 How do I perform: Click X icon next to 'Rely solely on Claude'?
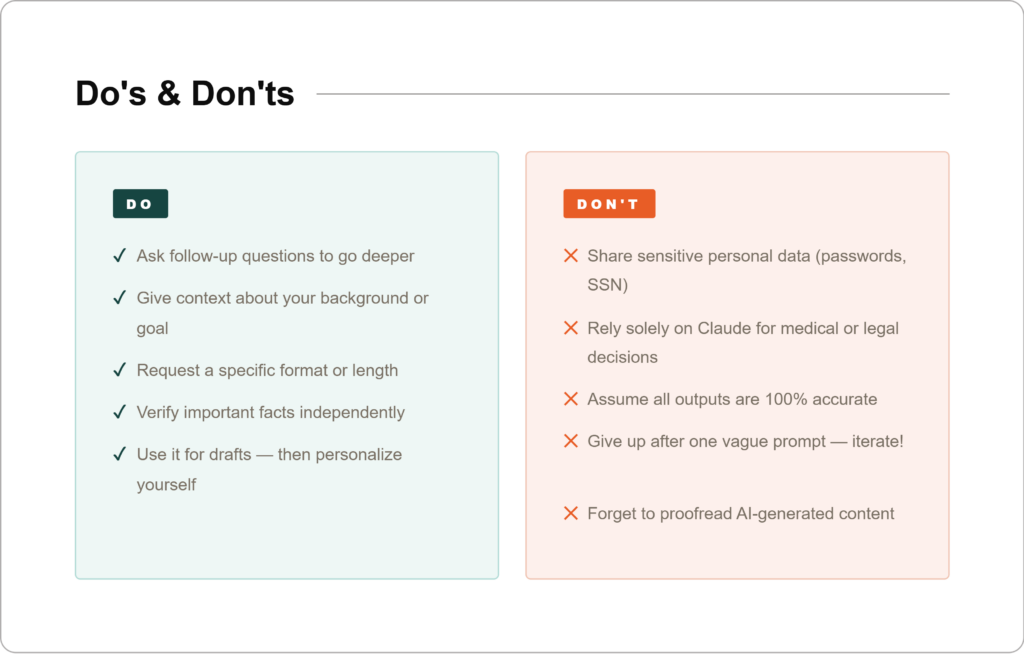point(571,328)
